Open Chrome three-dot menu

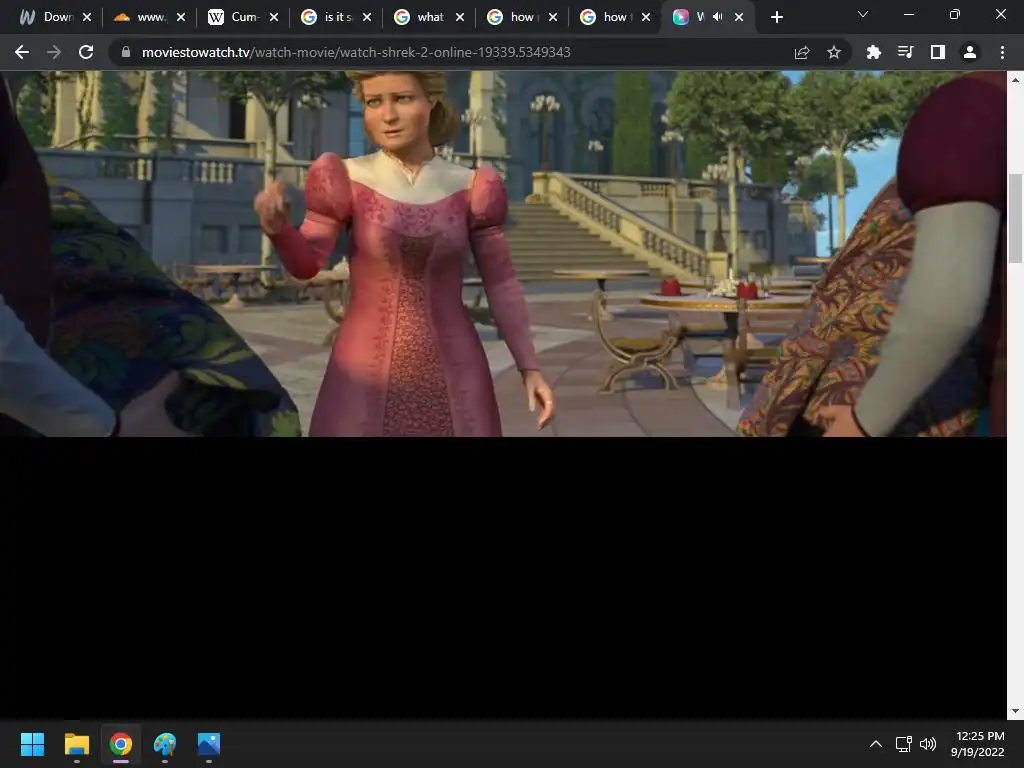coord(1002,52)
